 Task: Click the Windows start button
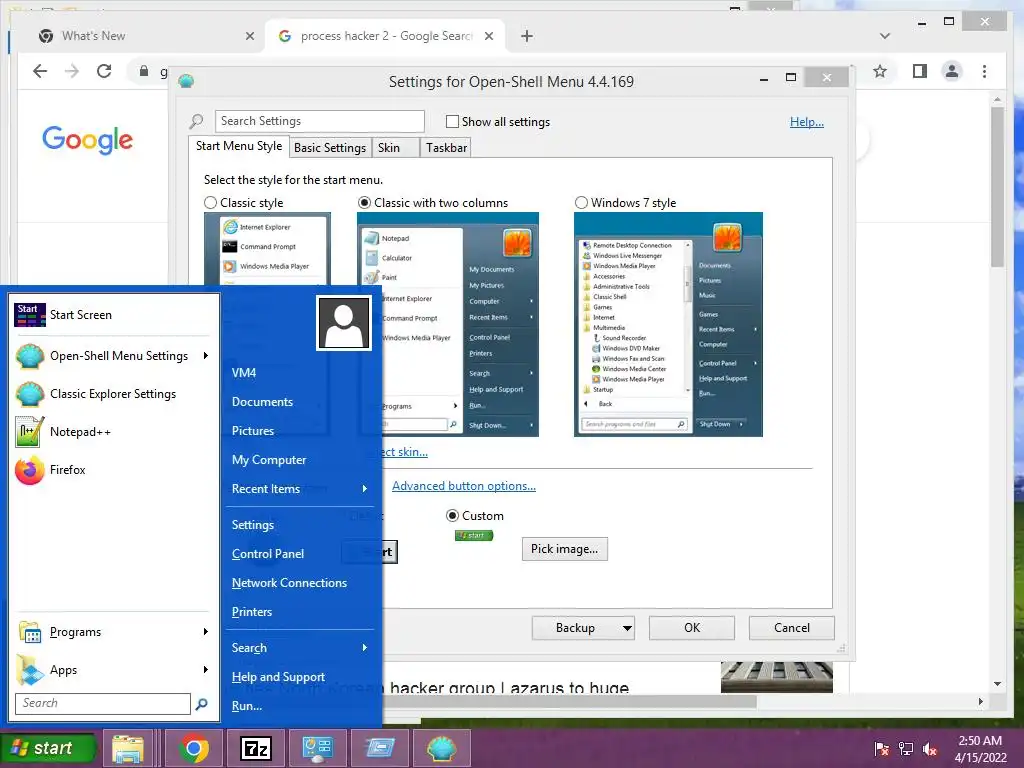pos(48,748)
